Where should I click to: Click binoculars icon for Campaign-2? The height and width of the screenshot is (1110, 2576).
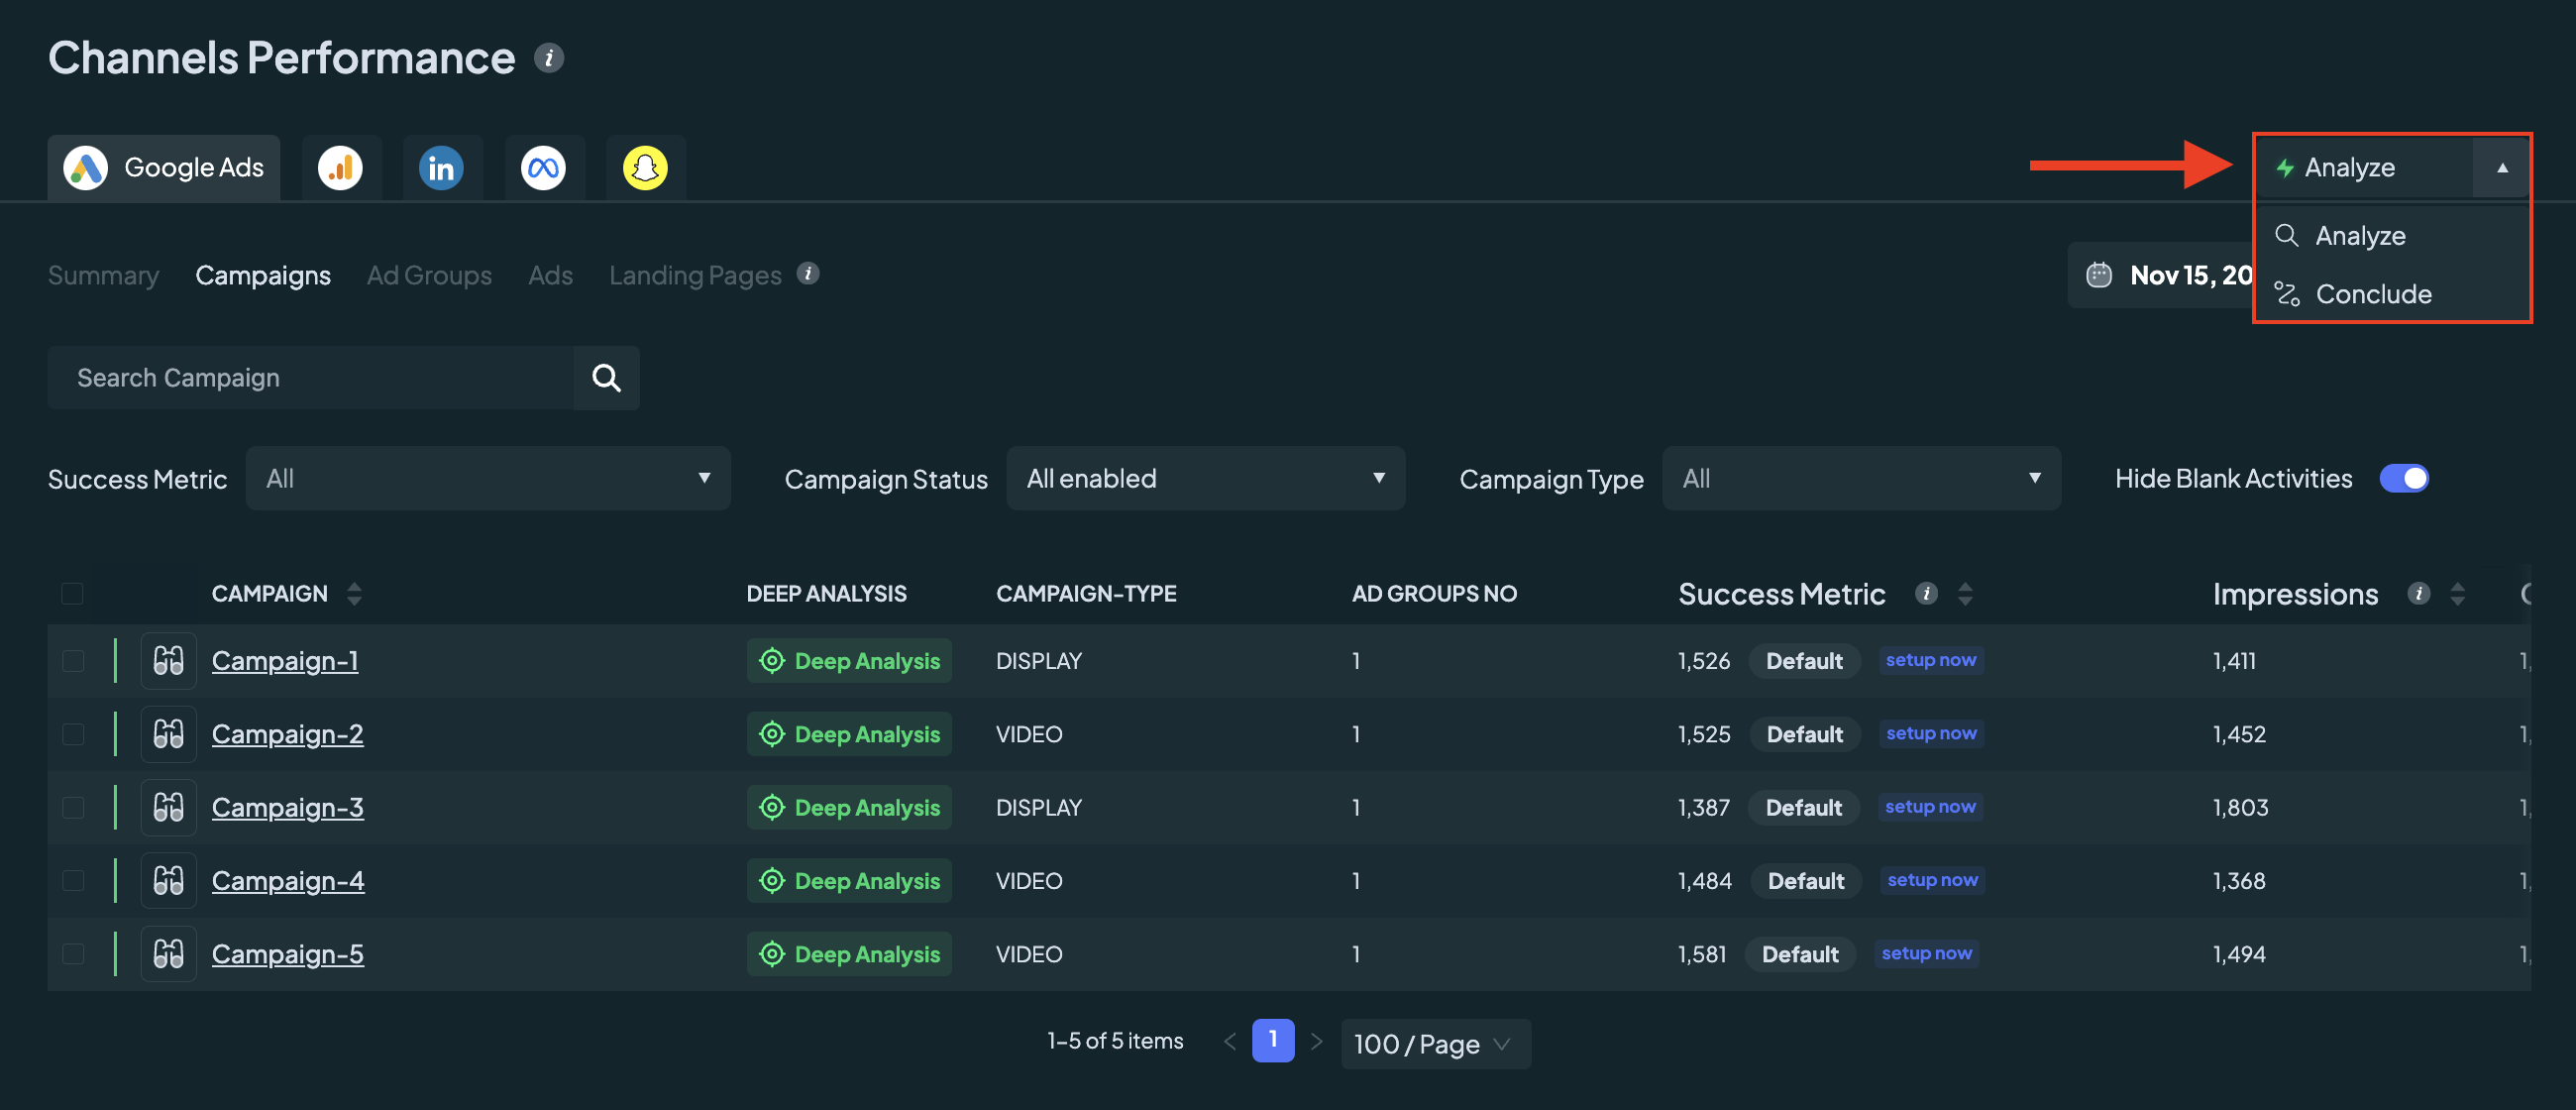[168, 734]
